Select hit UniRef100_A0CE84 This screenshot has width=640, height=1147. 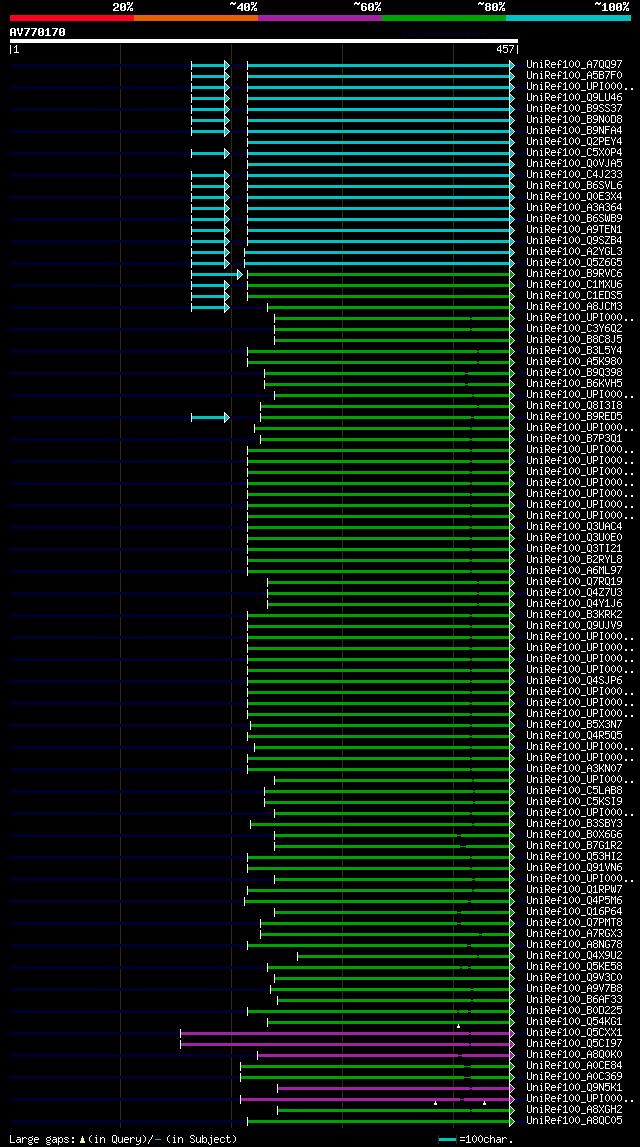[574, 1067]
